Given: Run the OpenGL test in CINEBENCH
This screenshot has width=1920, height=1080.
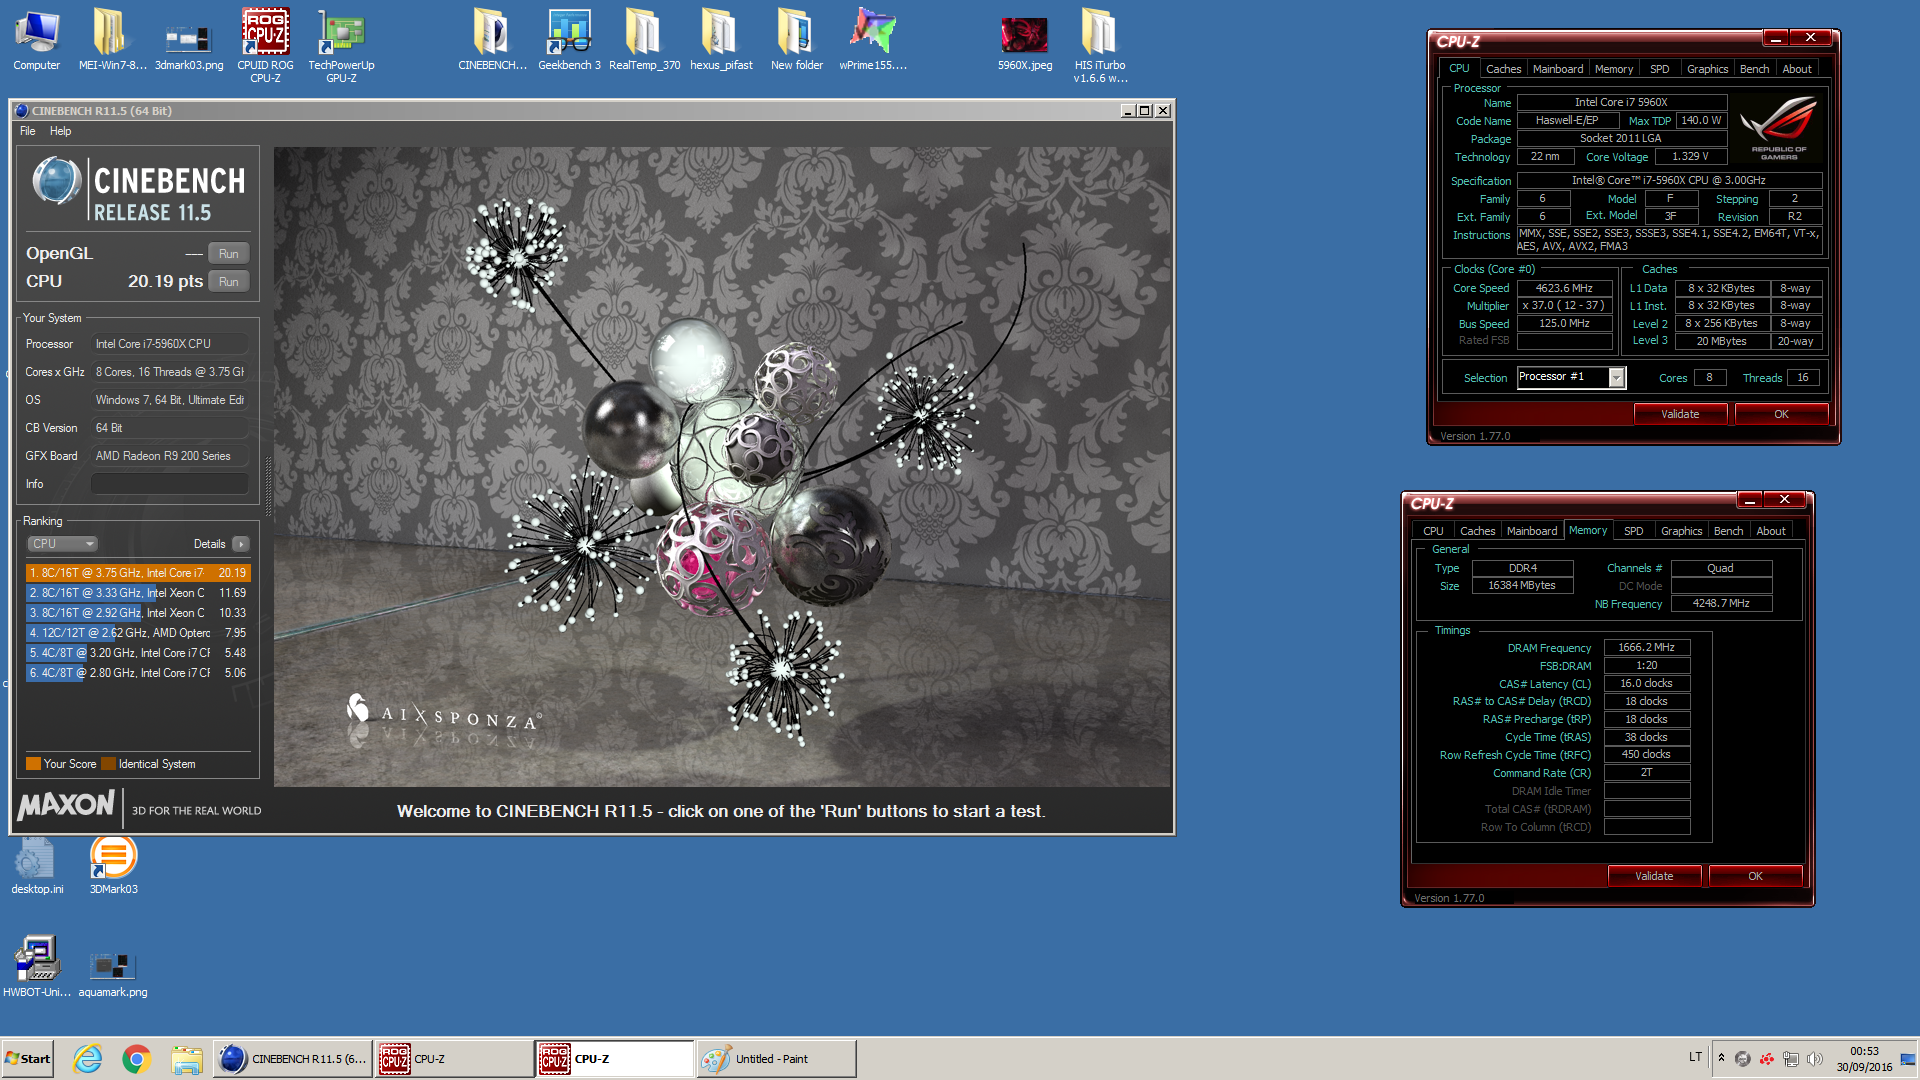Looking at the screenshot, I should coord(228,254).
